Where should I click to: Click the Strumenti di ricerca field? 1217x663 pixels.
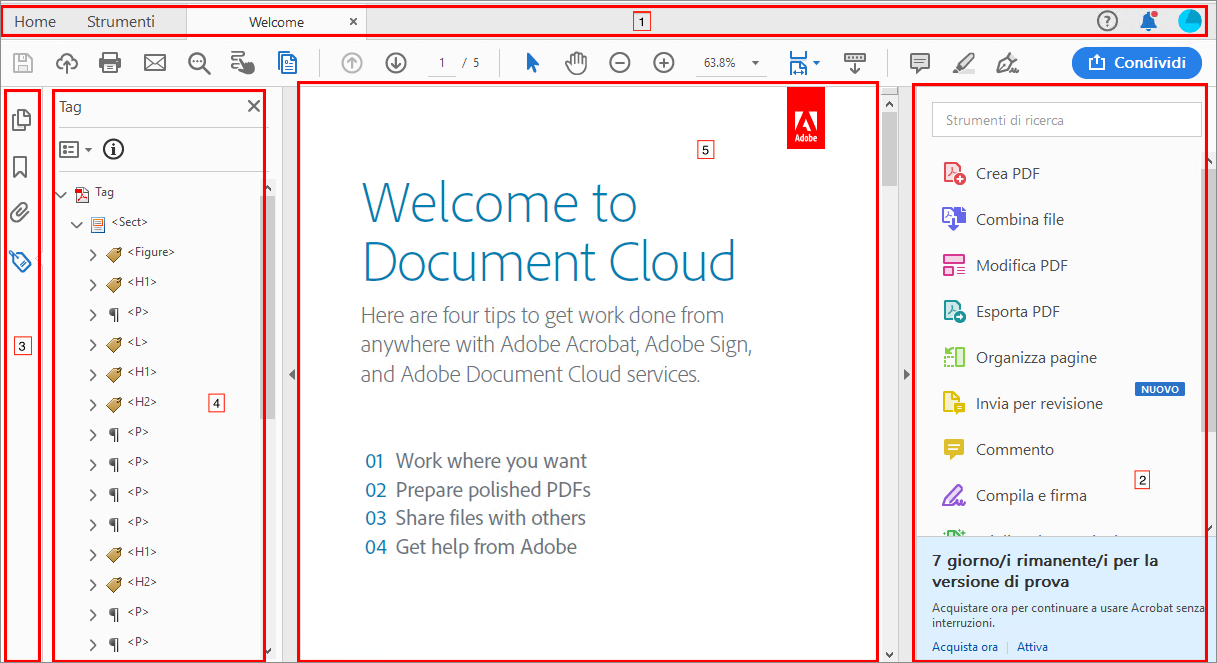point(1066,120)
